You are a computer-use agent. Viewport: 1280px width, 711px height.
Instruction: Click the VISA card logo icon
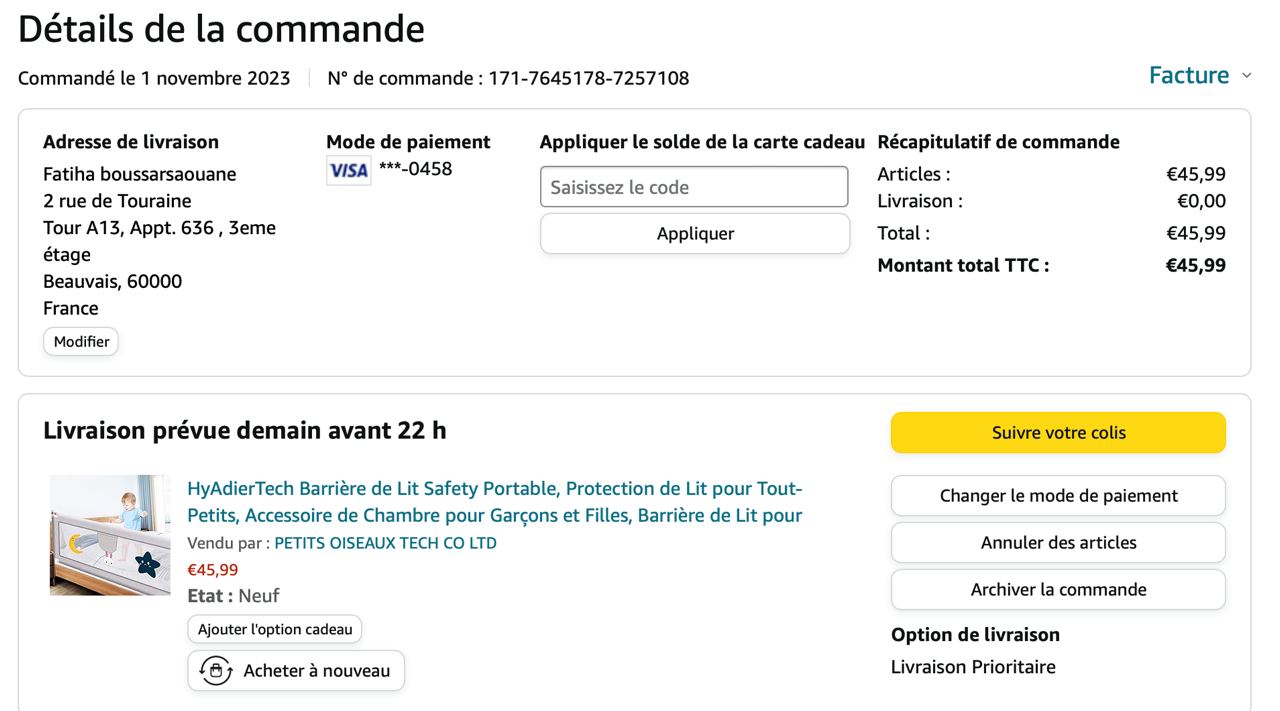click(x=348, y=170)
